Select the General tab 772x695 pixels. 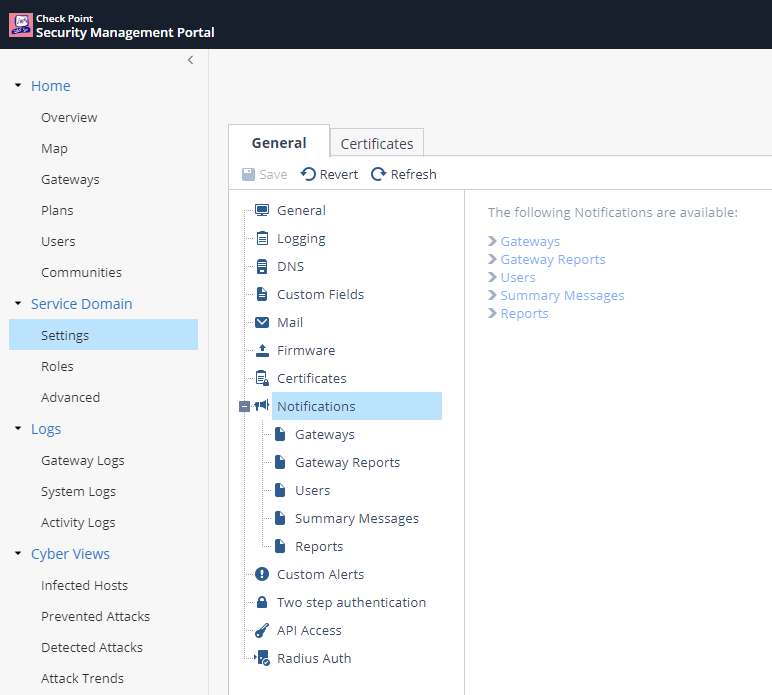pyautogui.click(x=279, y=143)
